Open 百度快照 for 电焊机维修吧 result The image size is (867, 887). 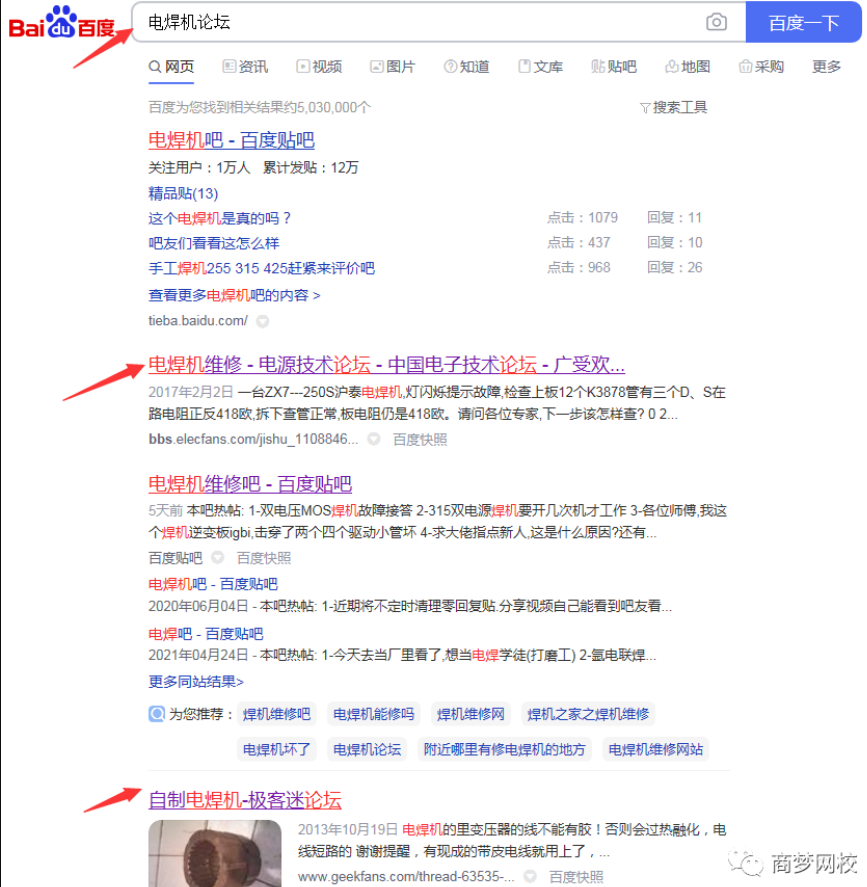[264, 558]
